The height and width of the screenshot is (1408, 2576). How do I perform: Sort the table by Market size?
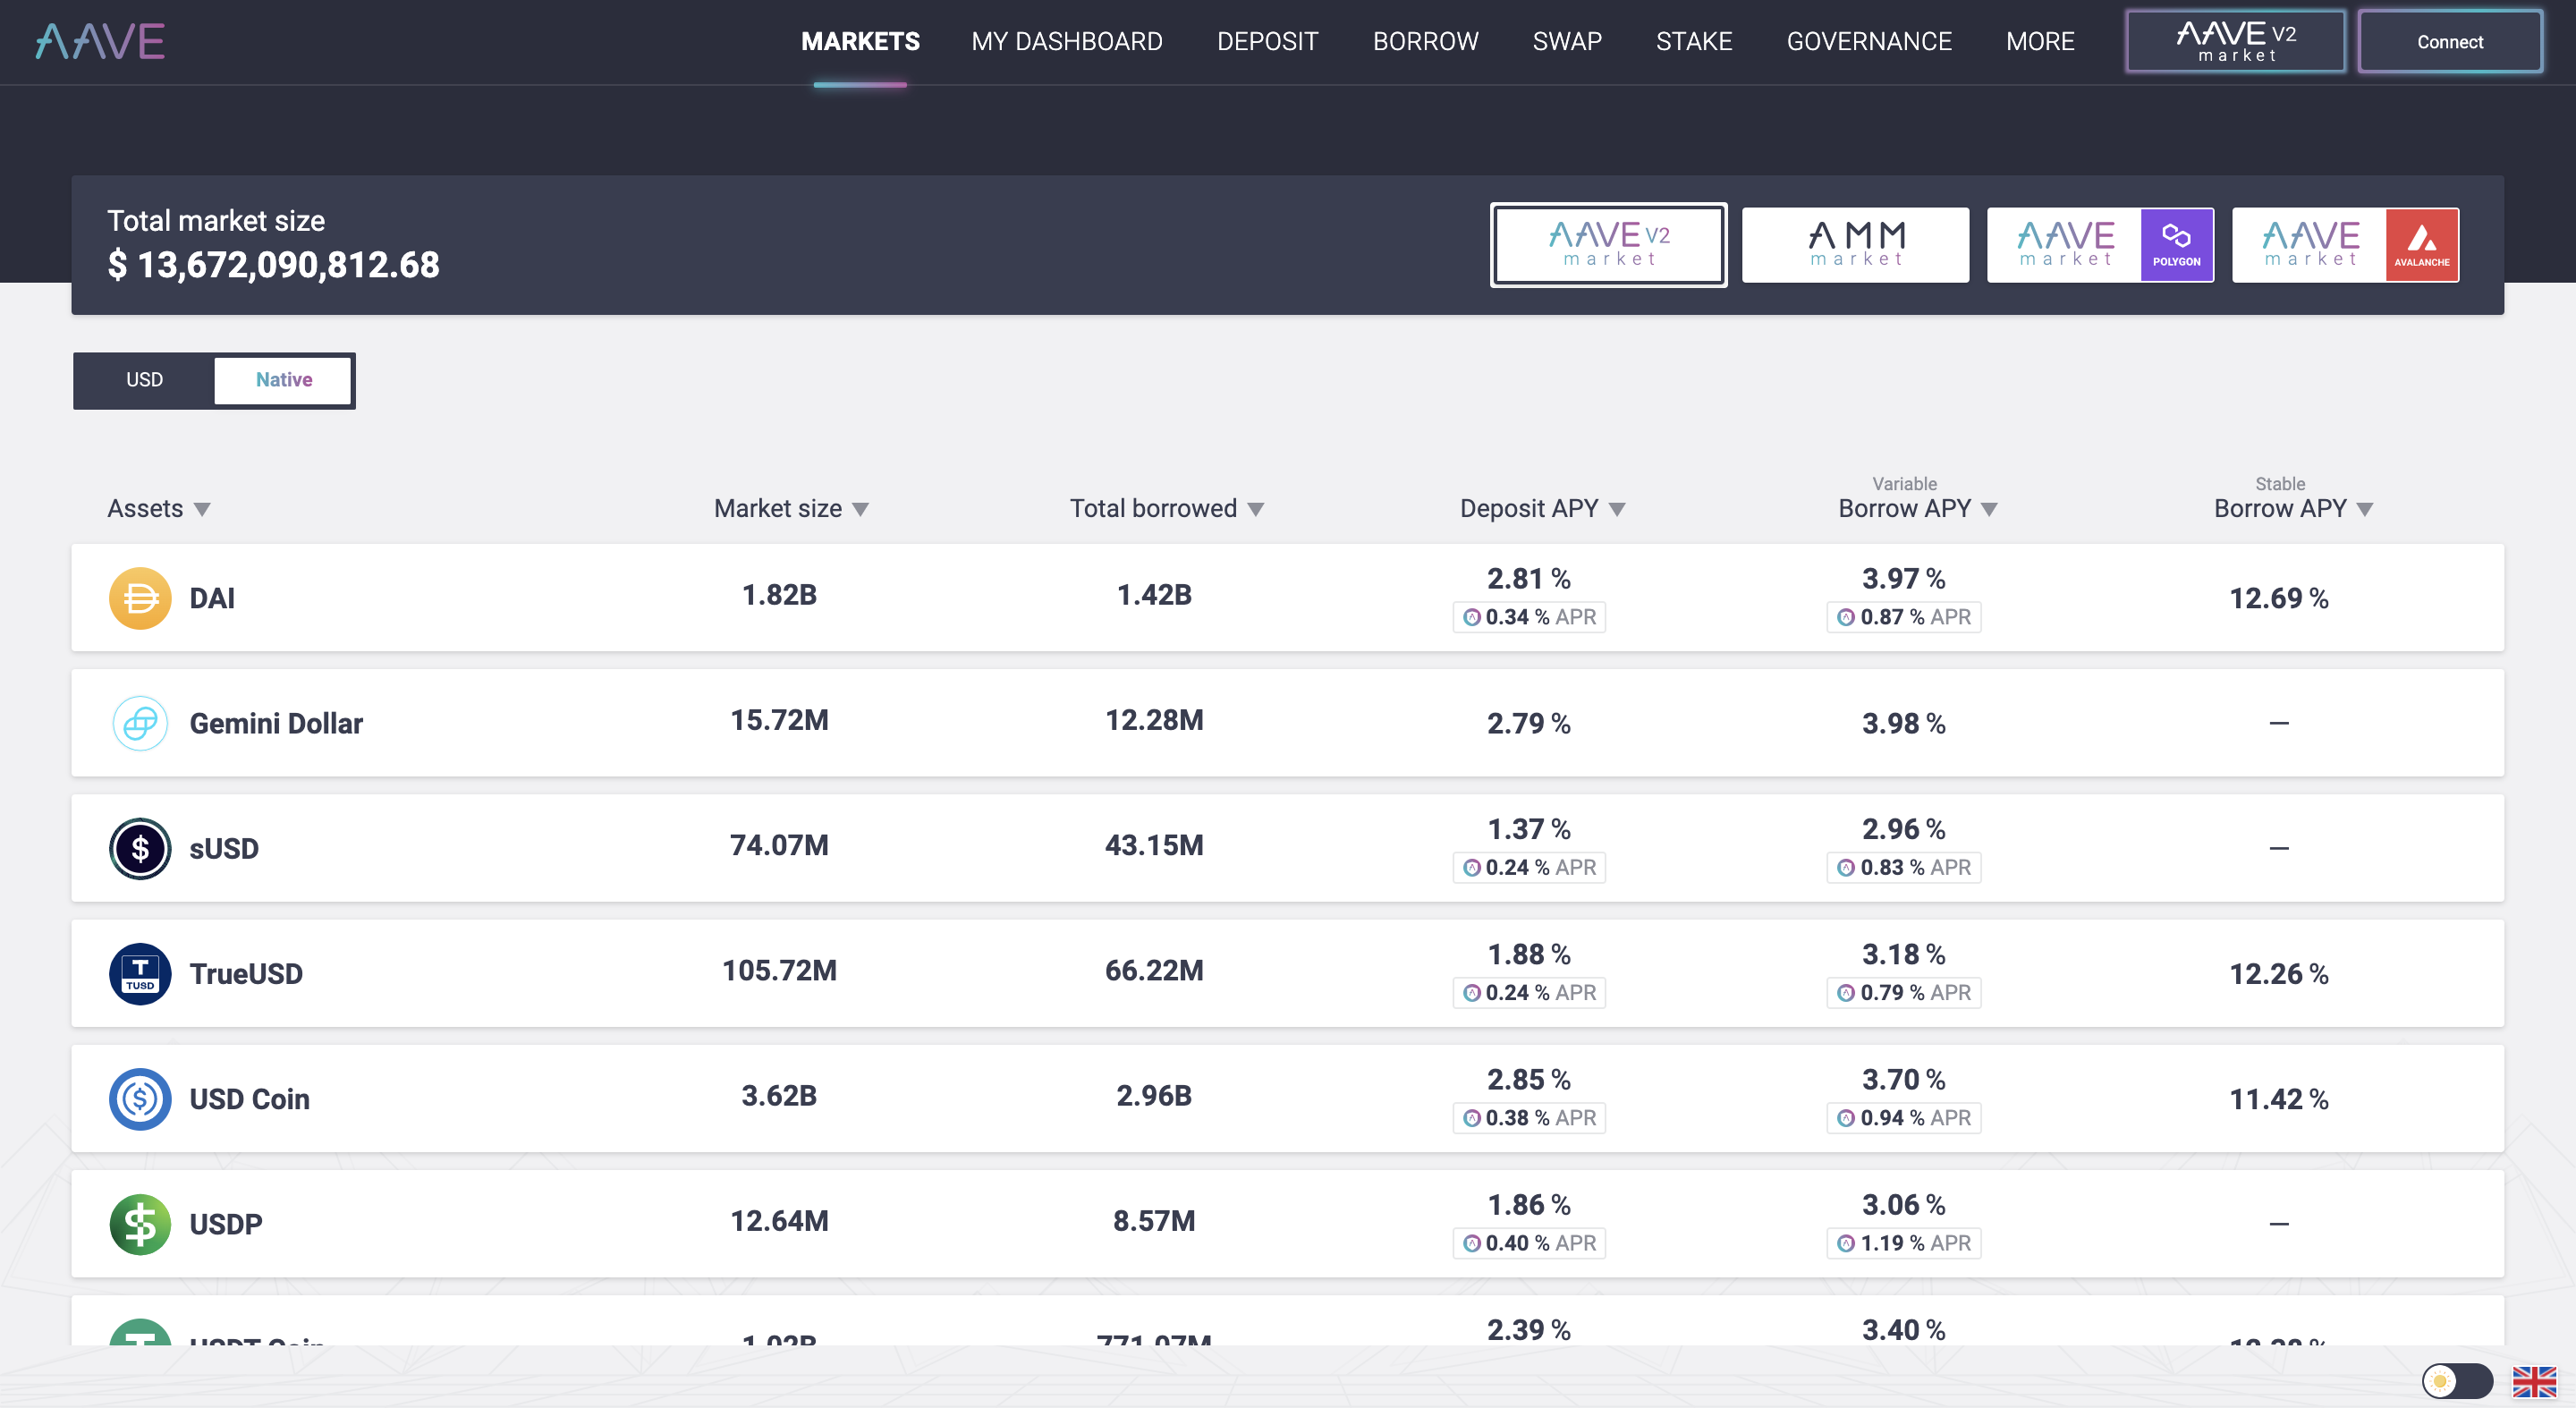791,508
